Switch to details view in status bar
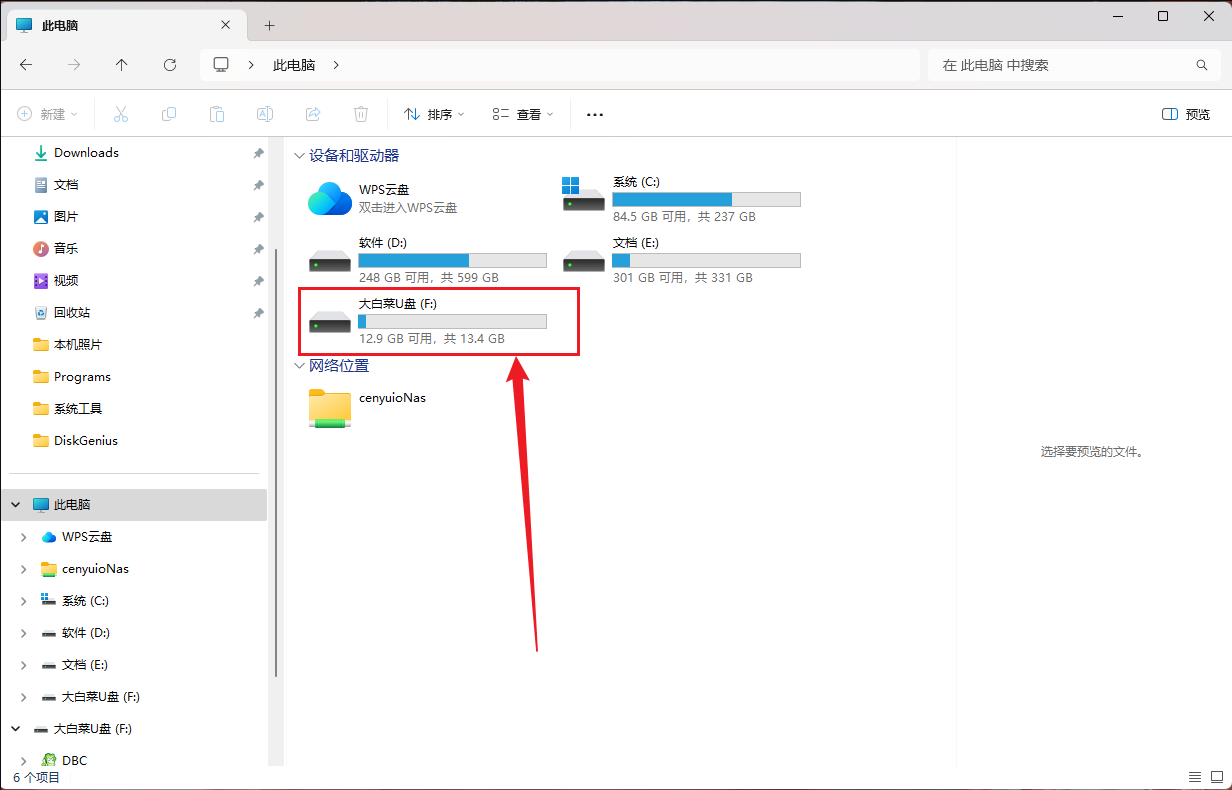Viewport: 1232px width, 790px height. tap(1195, 777)
